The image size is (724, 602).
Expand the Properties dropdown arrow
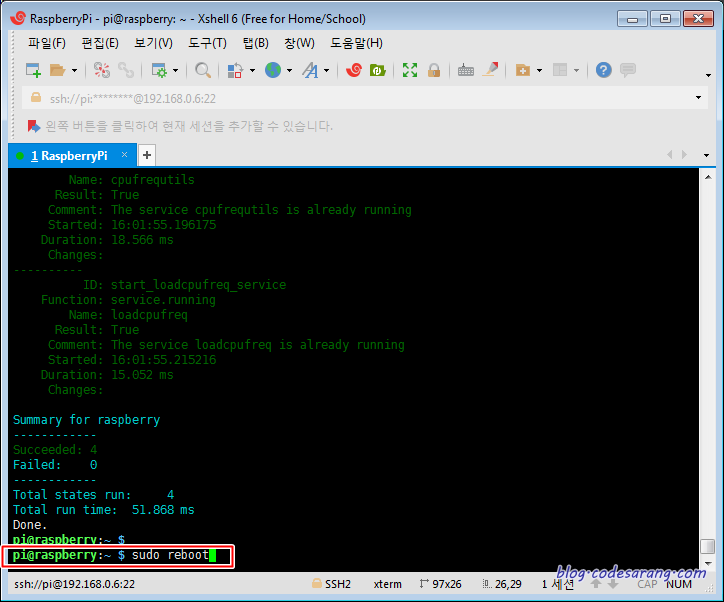(x=175, y=71)
